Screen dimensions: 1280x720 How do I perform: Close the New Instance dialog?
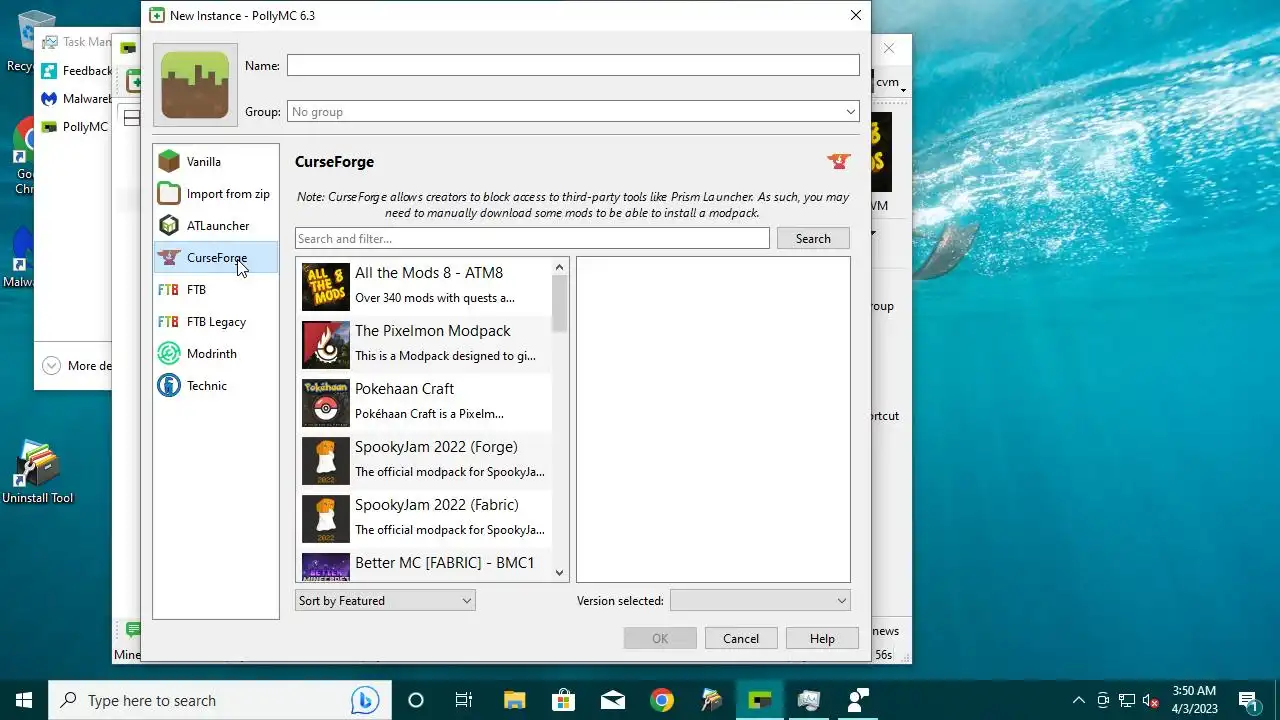[x=855, y=15]
